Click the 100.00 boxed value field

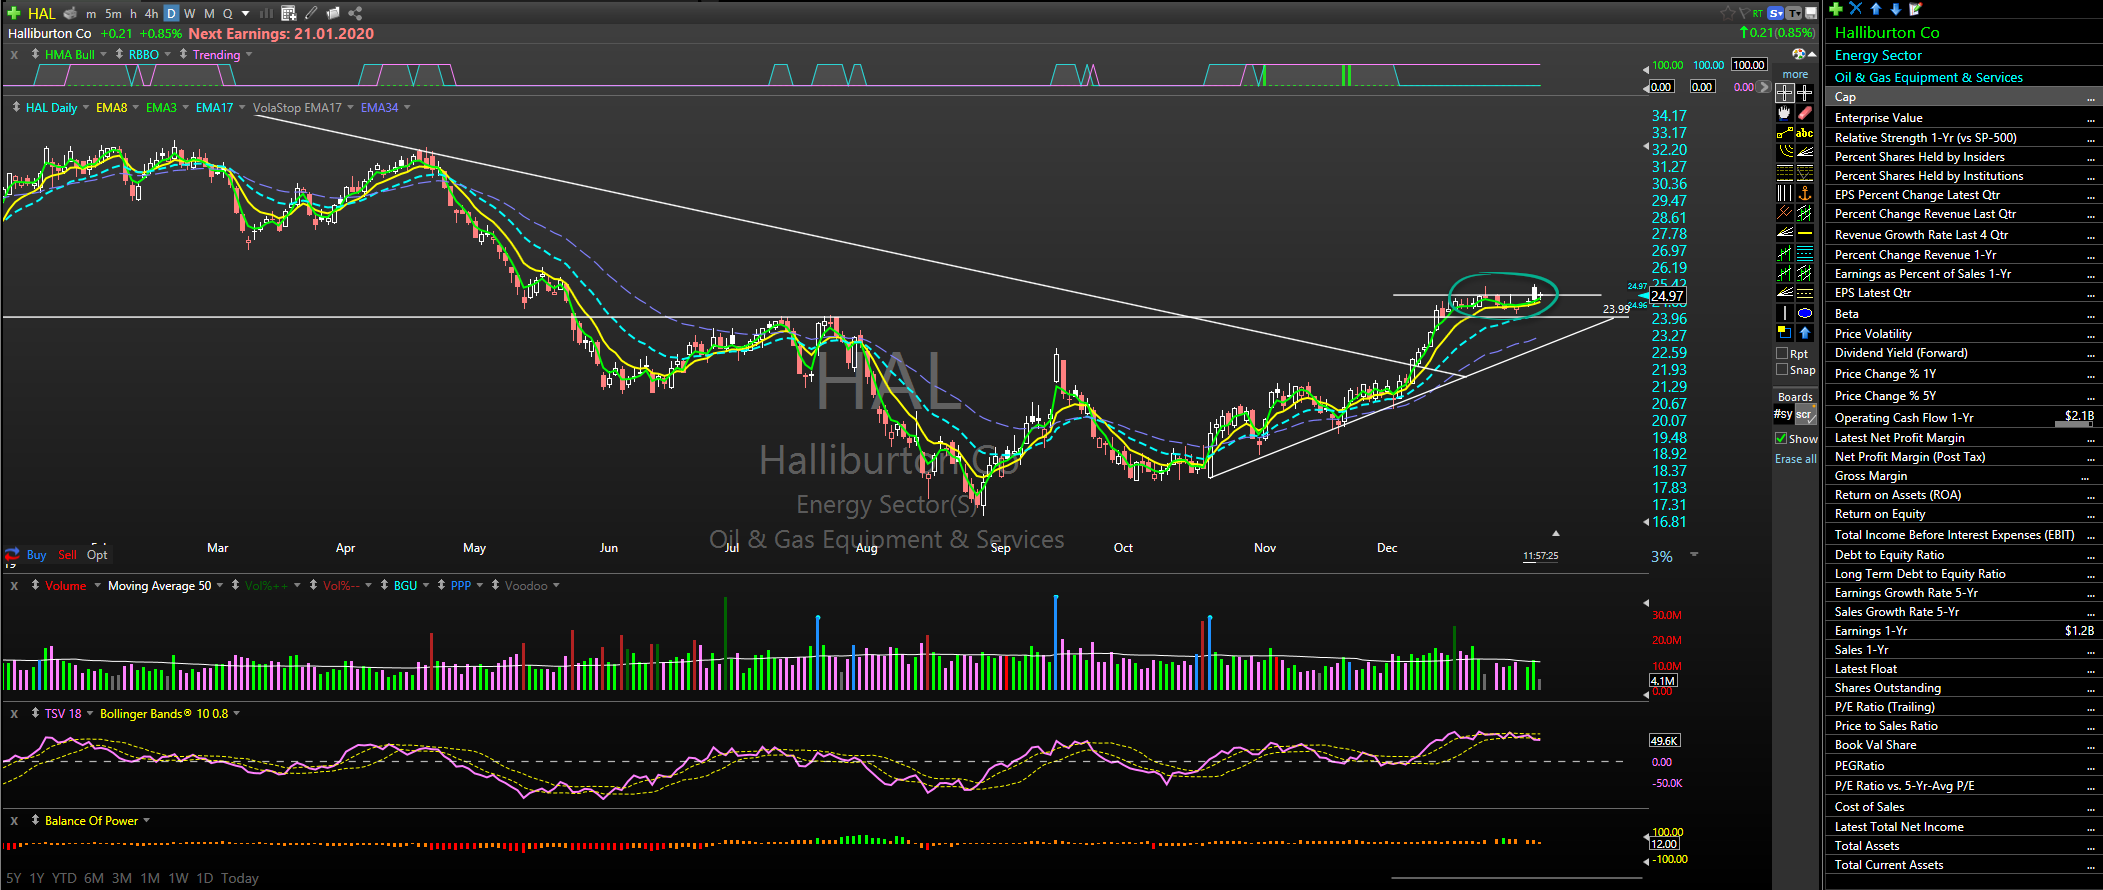(1749, 65)
